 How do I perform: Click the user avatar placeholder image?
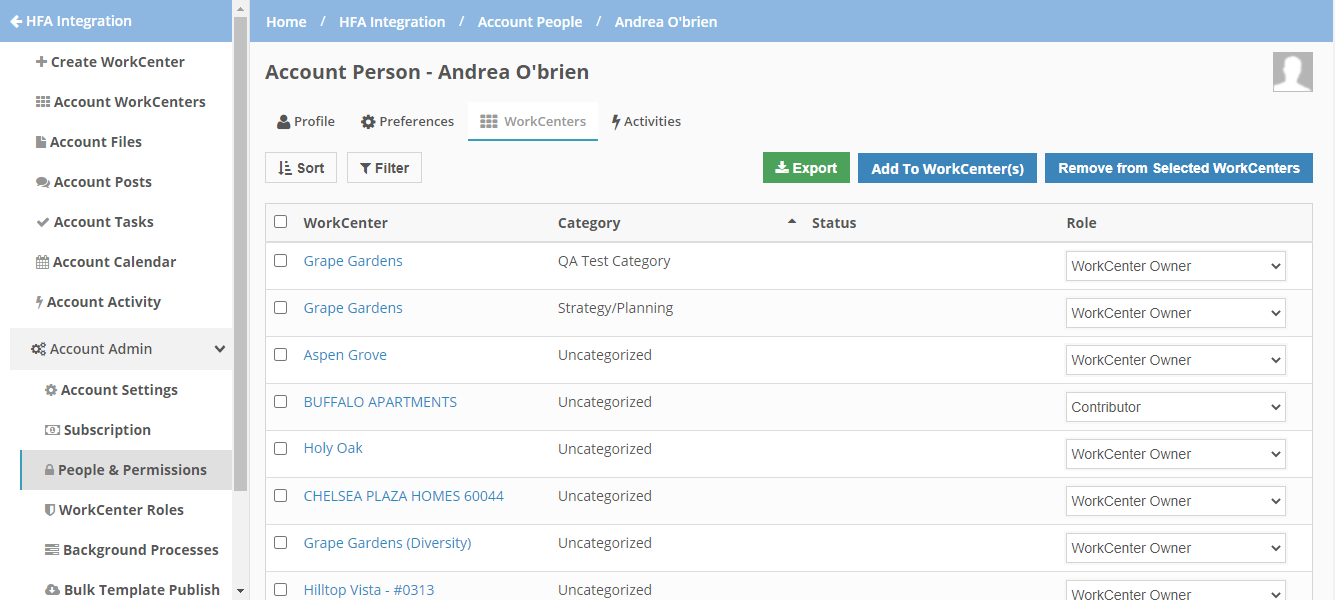click(1292, 72)
